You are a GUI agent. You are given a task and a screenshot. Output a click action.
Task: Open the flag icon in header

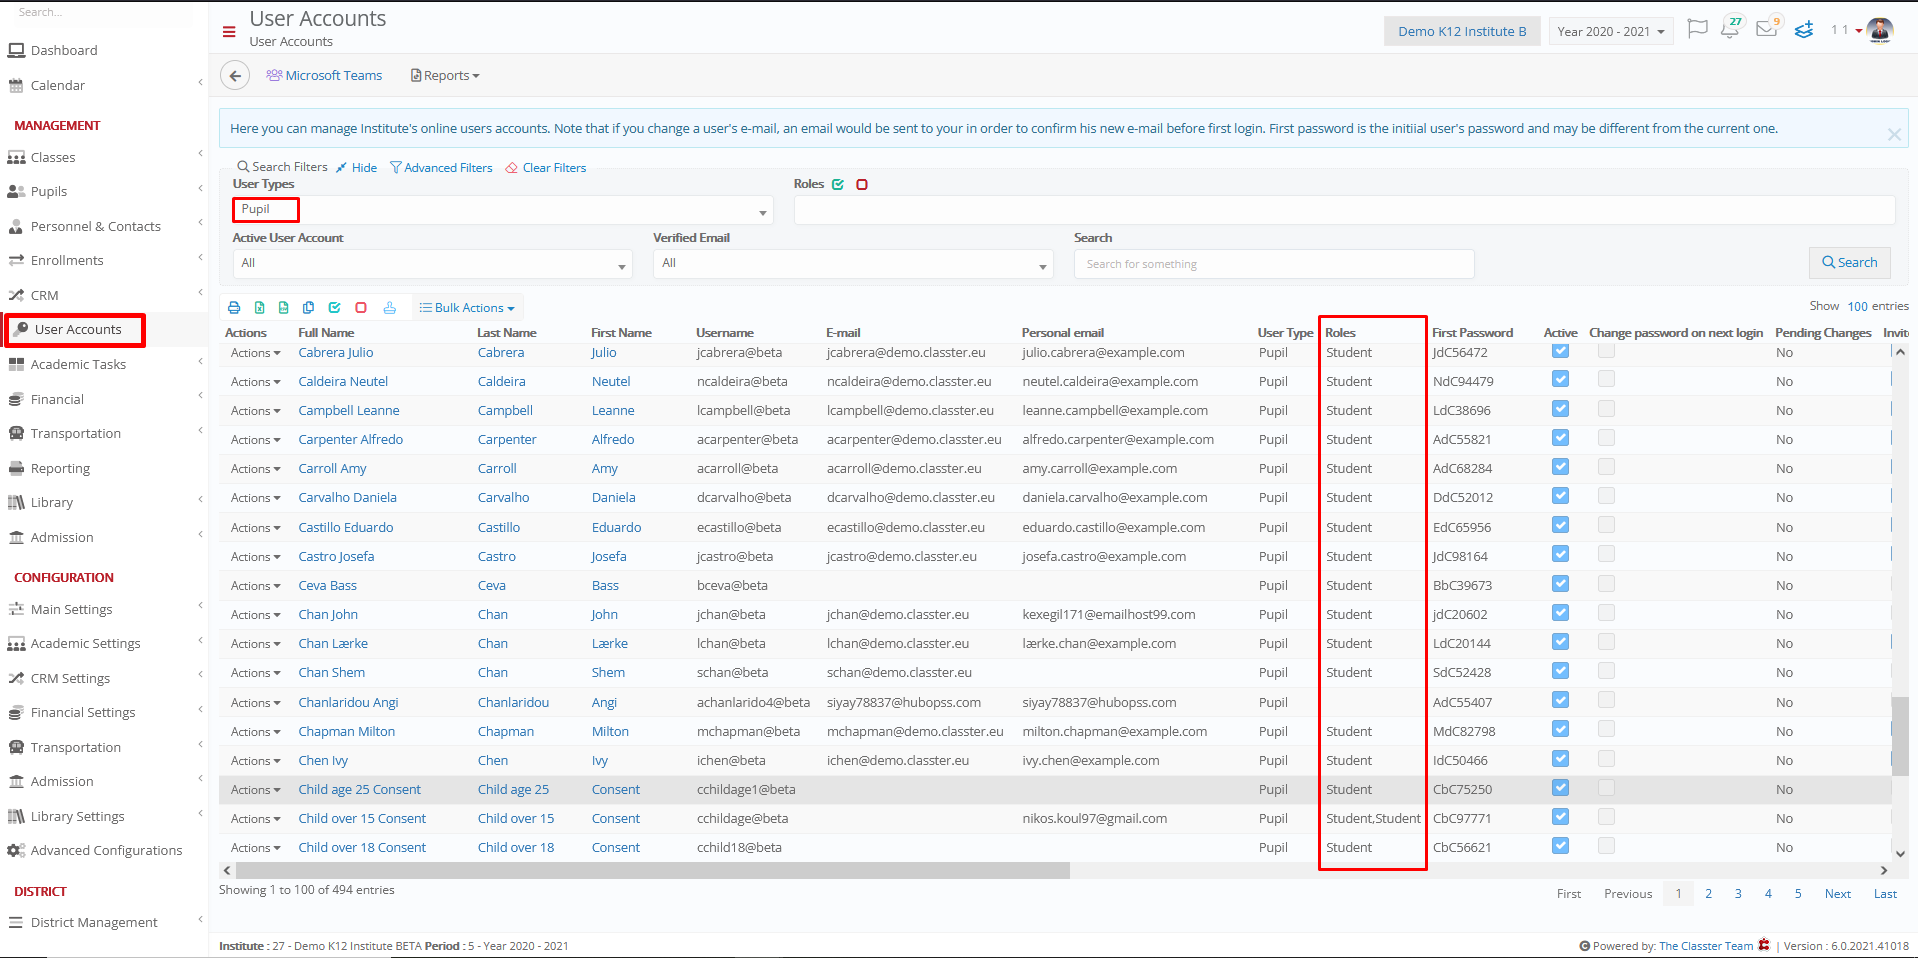point(1697,29)
